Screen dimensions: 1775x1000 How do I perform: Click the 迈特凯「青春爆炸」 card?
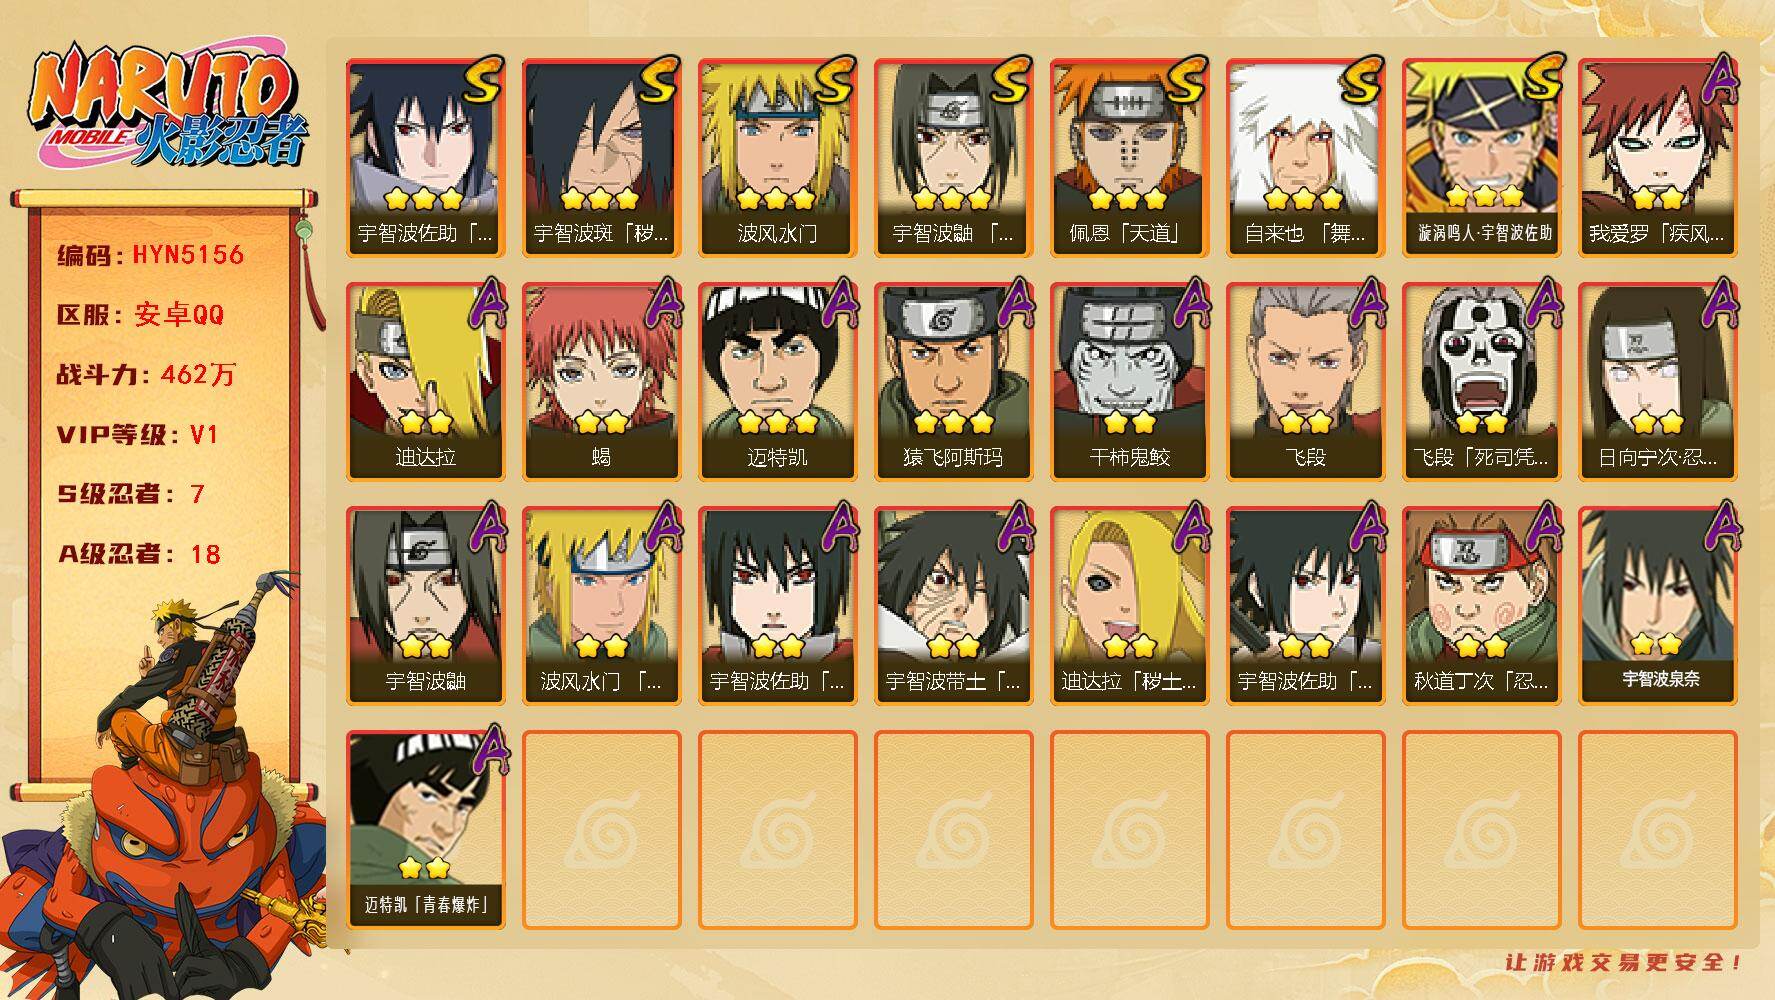point(425,830)
